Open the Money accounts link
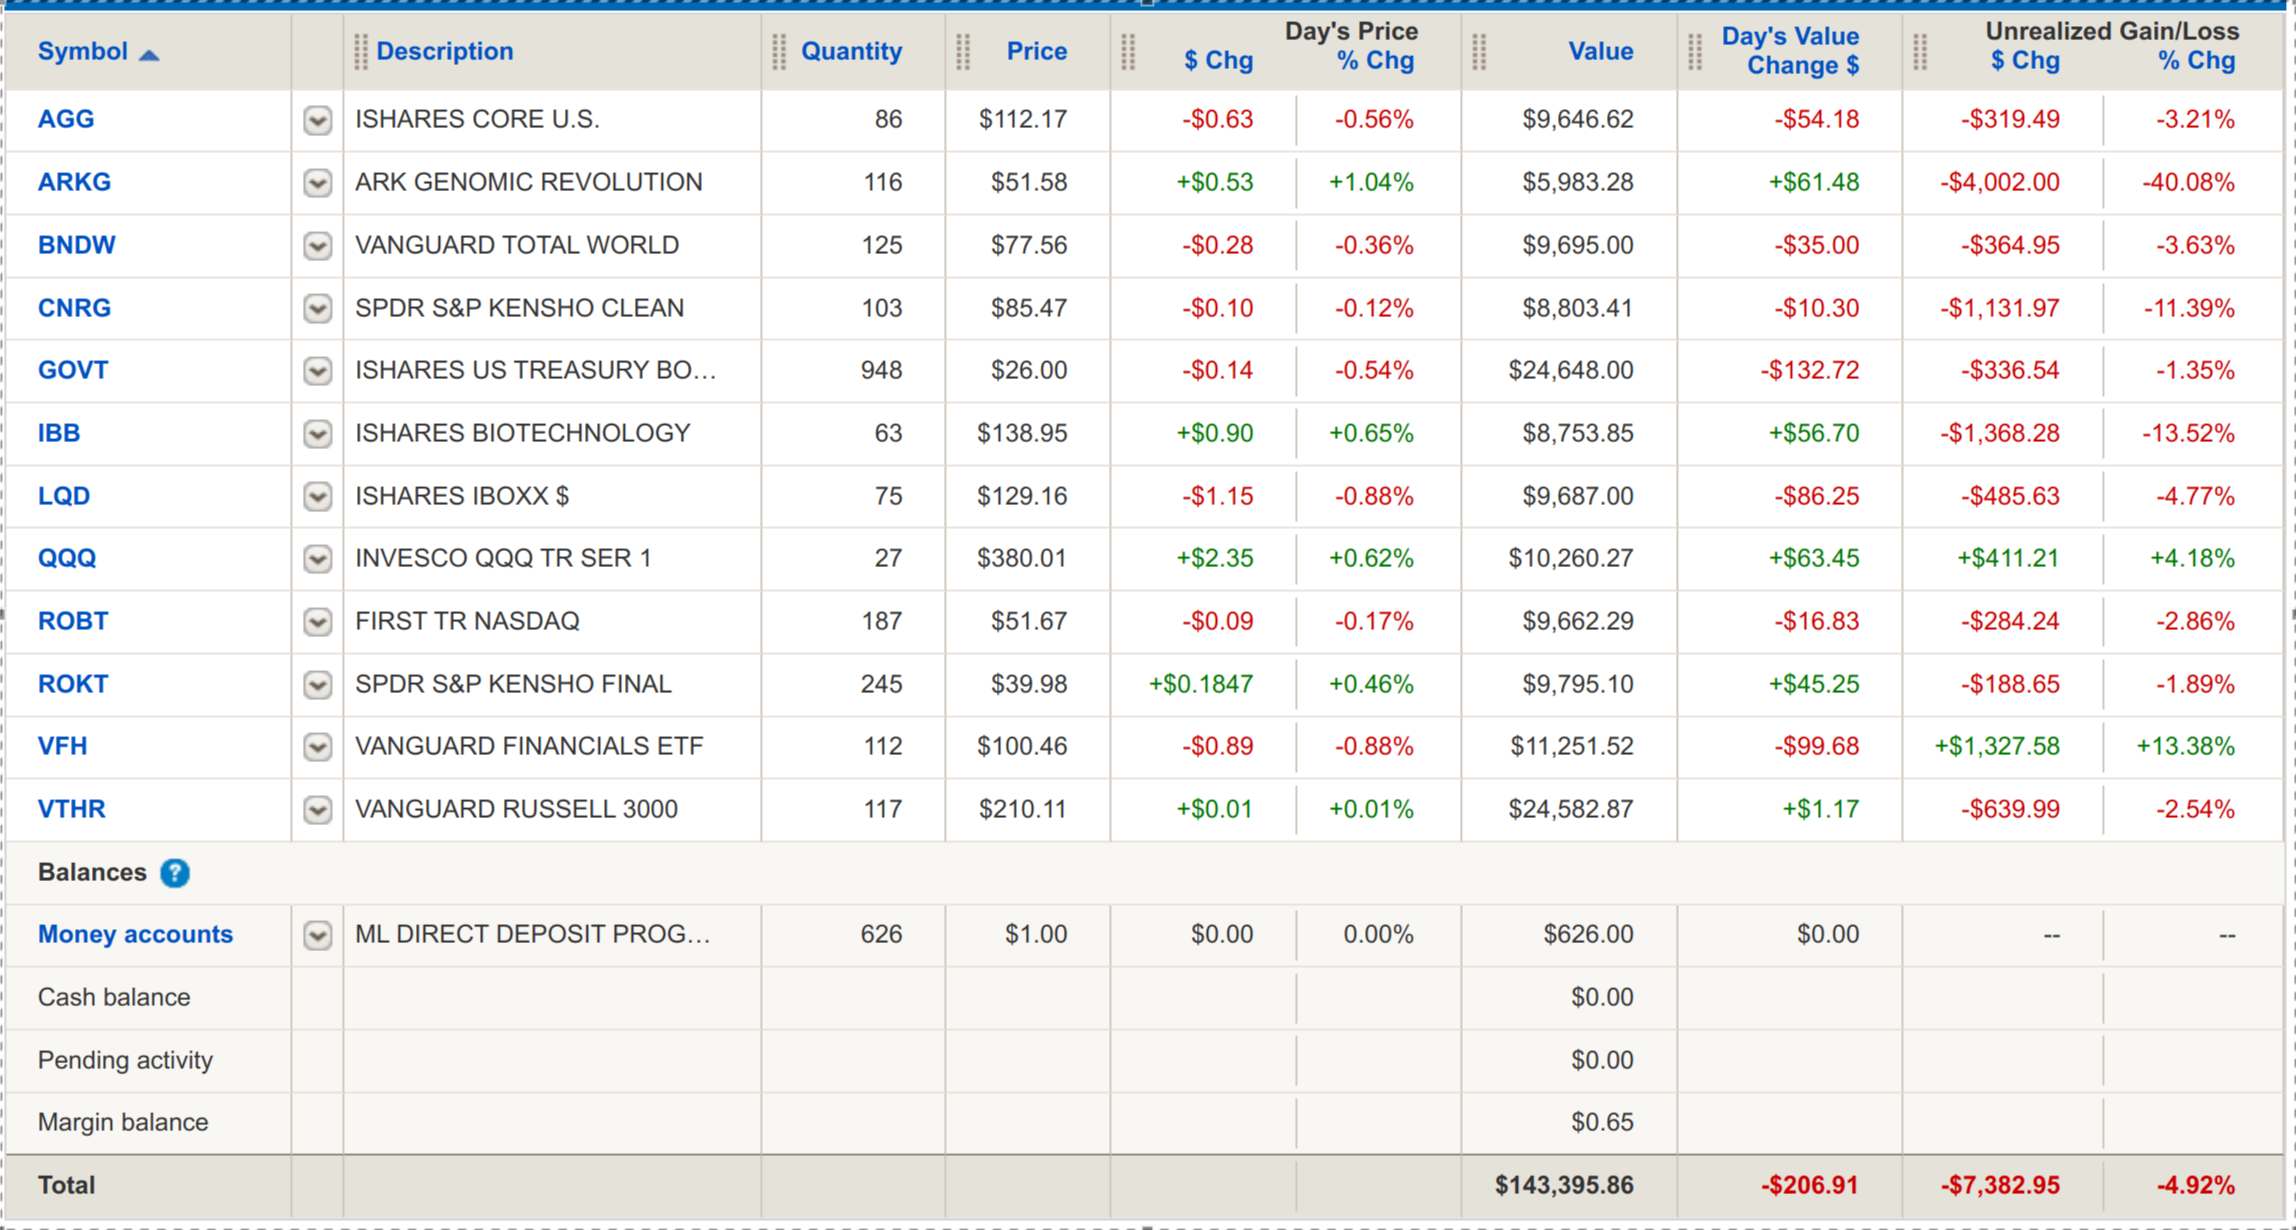 pos(135,935)
